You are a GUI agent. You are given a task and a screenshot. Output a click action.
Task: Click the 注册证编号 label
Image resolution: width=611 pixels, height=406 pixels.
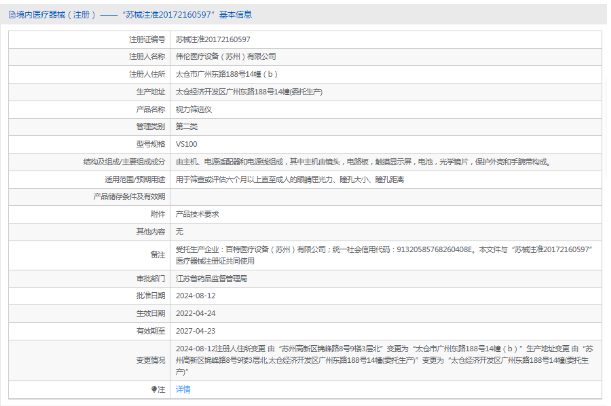click(x=147, y=39)
